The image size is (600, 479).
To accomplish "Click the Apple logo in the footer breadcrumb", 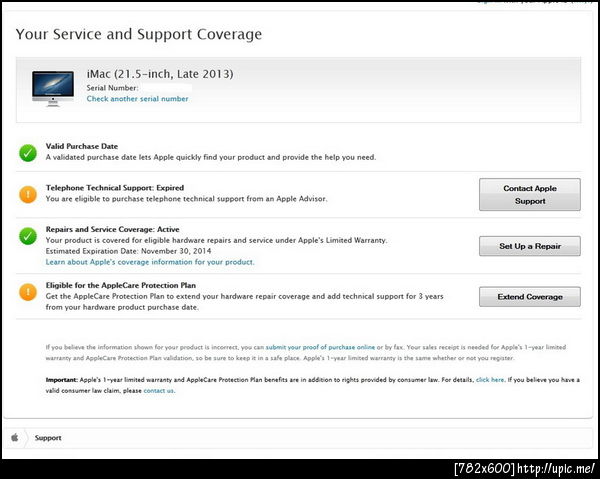I will pos(15,437).
